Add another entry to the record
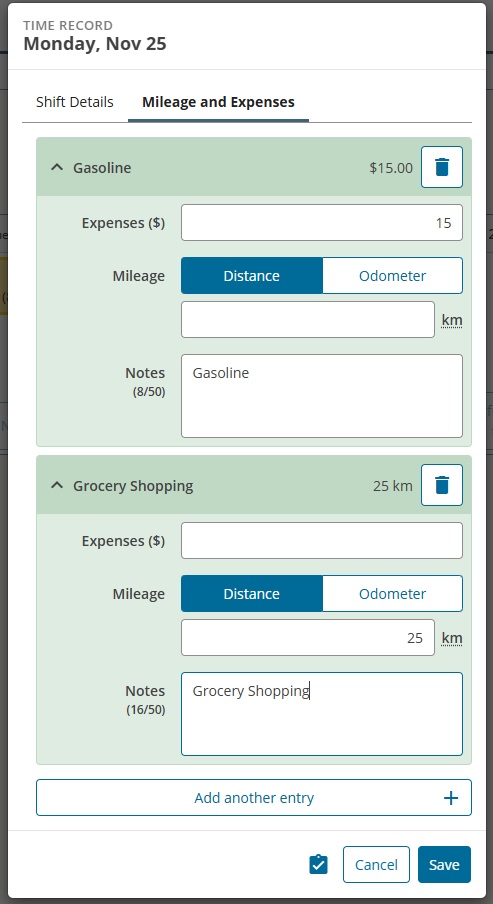 (x=254, y=798)
